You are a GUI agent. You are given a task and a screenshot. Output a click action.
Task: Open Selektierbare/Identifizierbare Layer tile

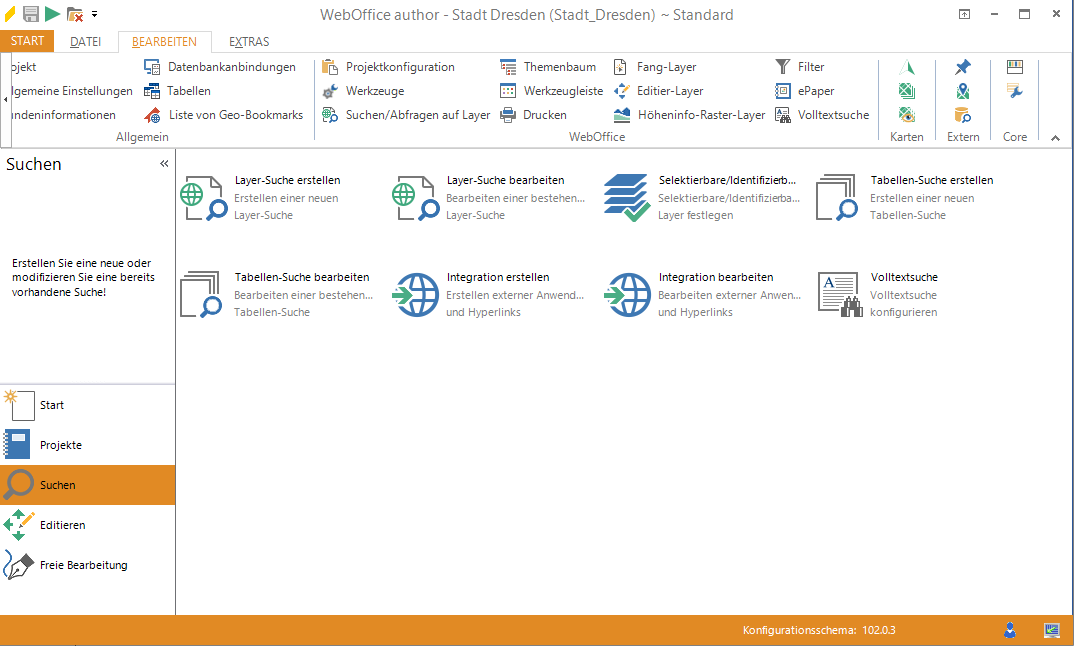pos(700,198)
